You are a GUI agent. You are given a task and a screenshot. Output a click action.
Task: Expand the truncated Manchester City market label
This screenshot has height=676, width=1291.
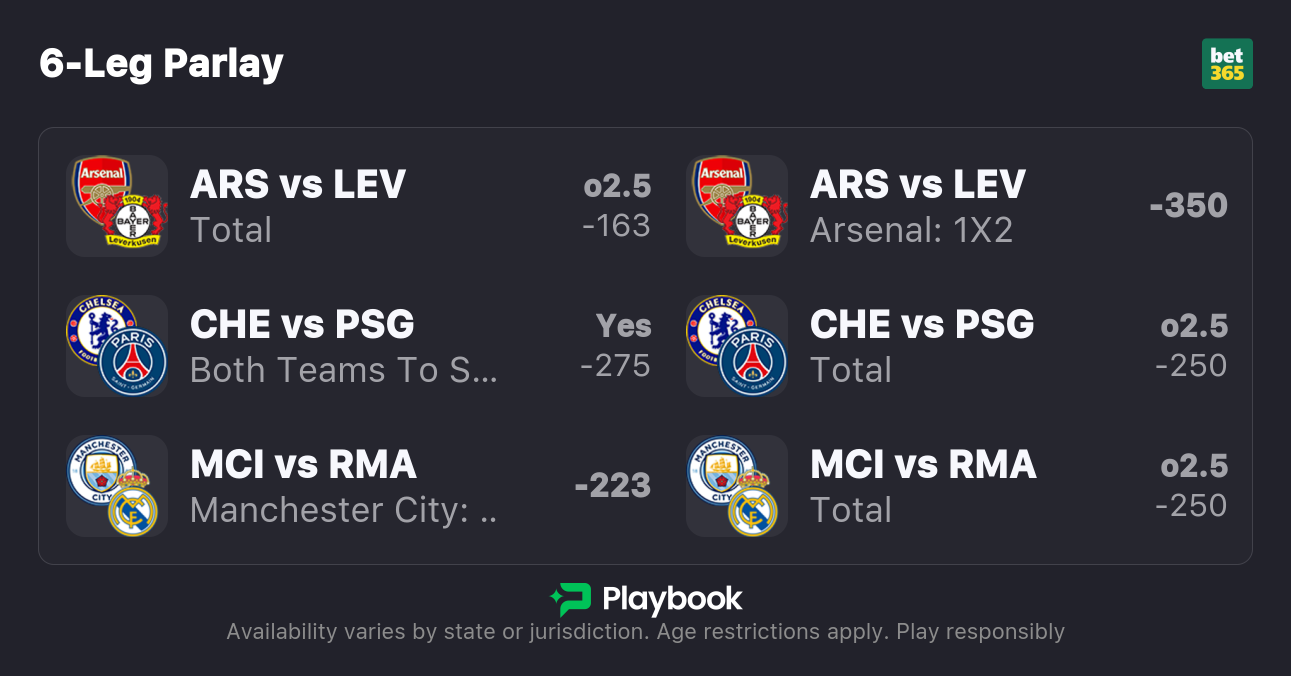[x=343, y=511]
